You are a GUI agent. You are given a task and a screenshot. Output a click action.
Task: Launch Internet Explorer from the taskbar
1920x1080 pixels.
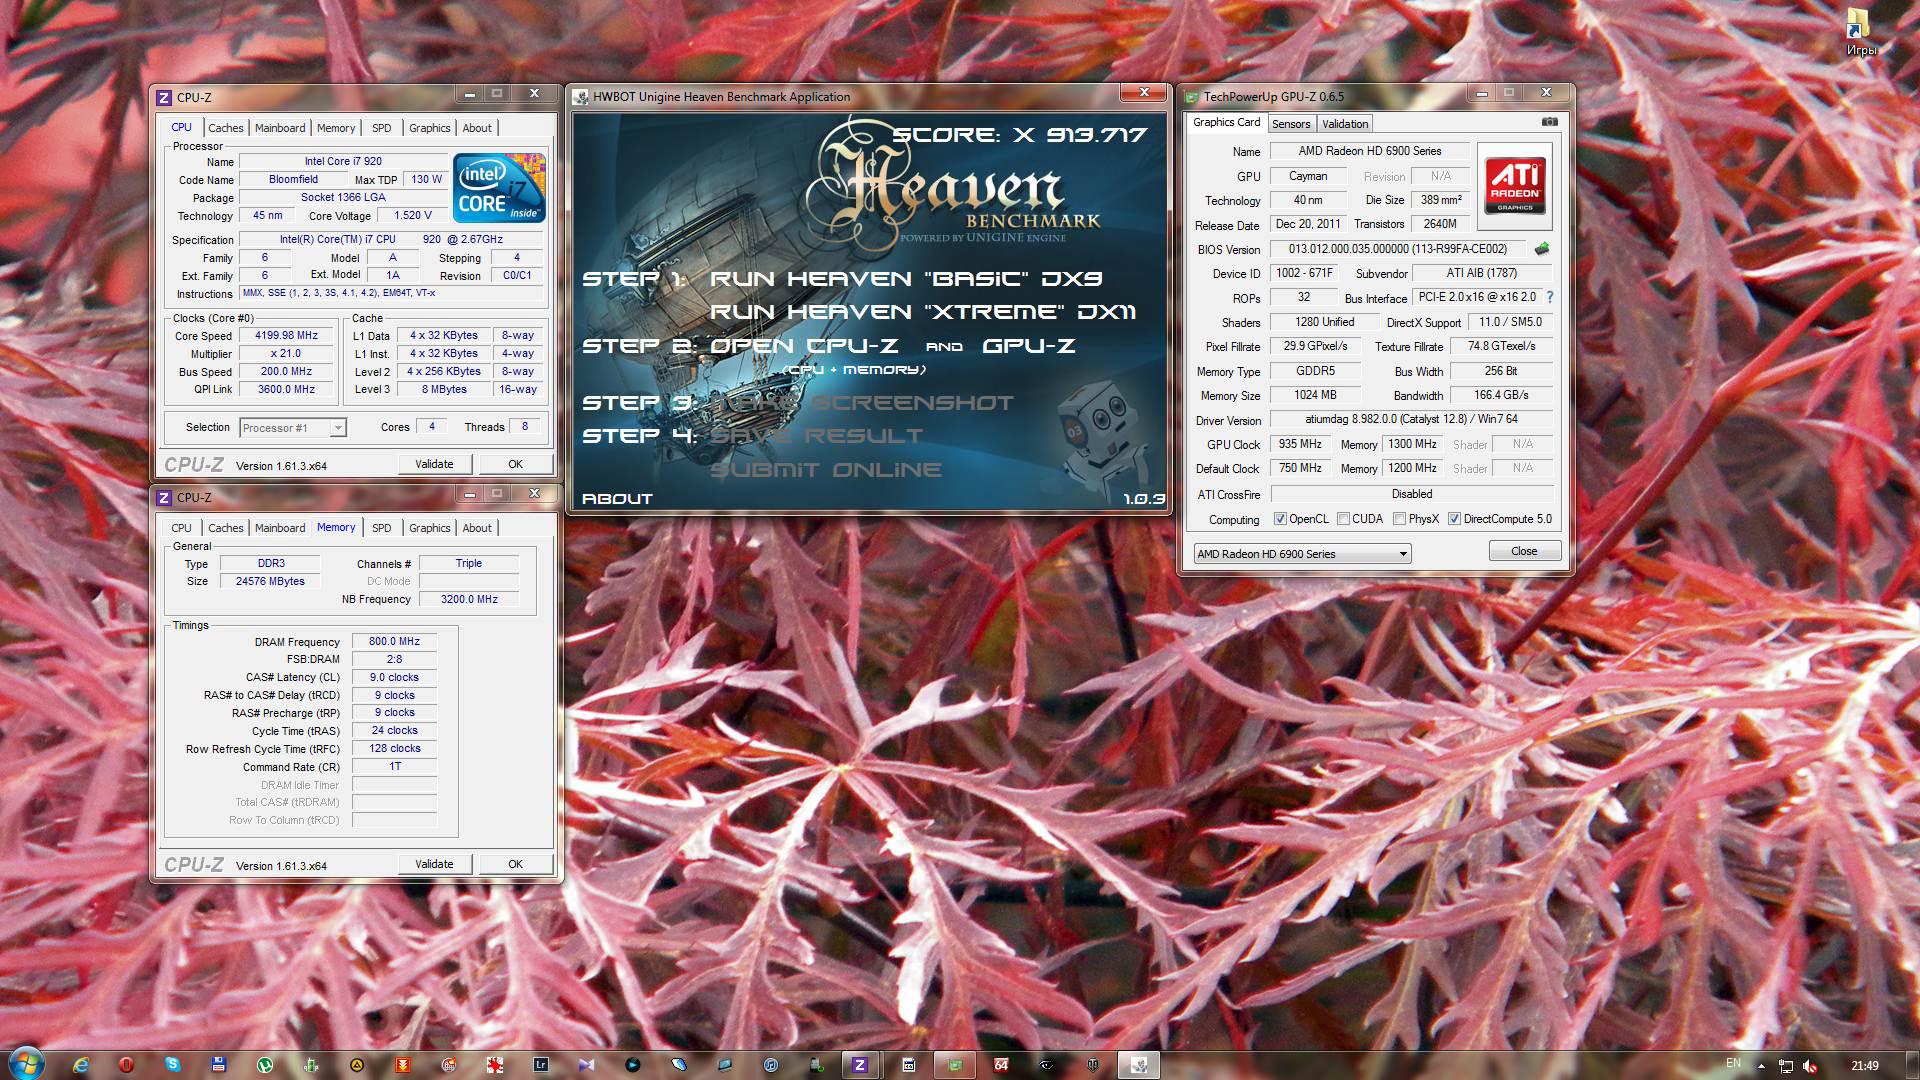click(x=80, y=1065)
